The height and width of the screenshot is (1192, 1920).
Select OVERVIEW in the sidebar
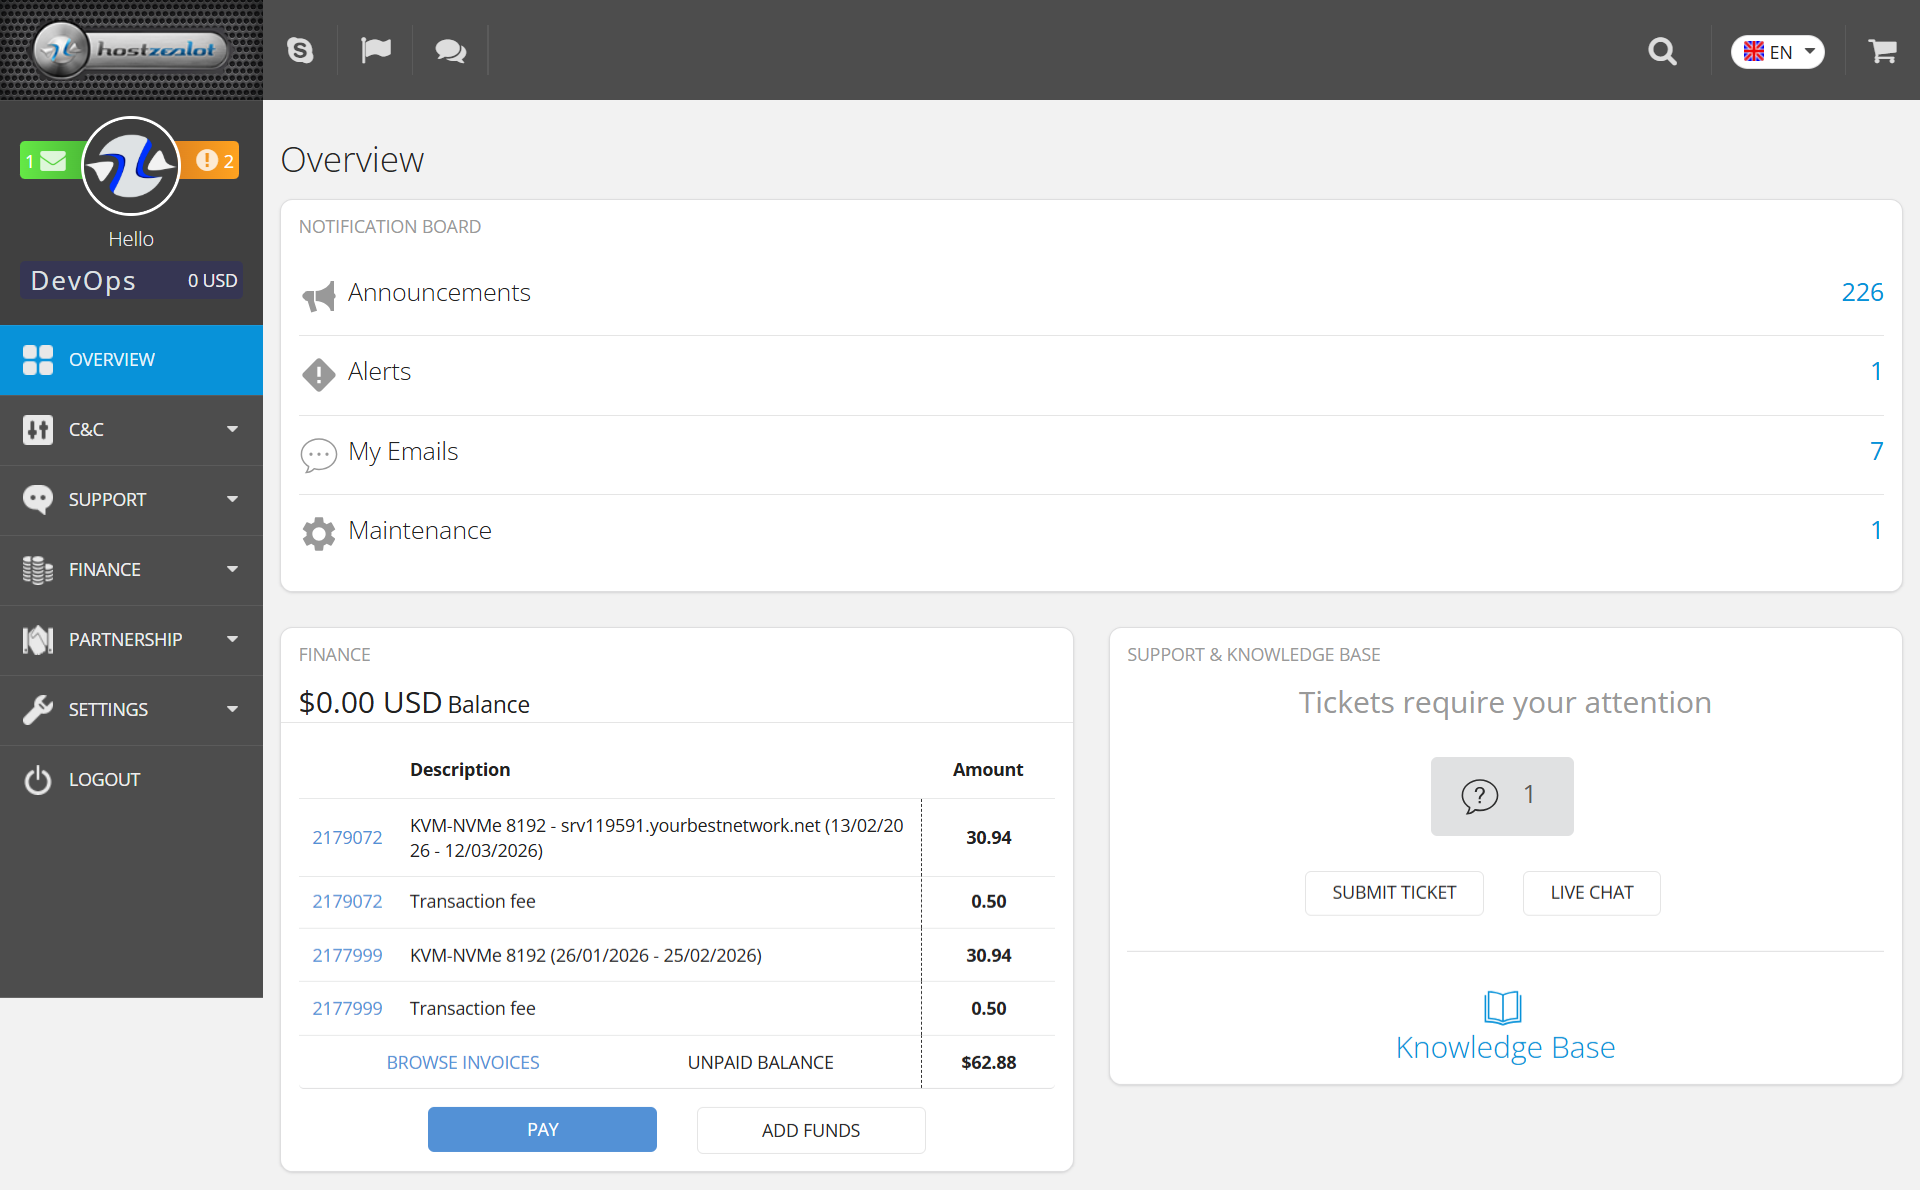(131, 360)
